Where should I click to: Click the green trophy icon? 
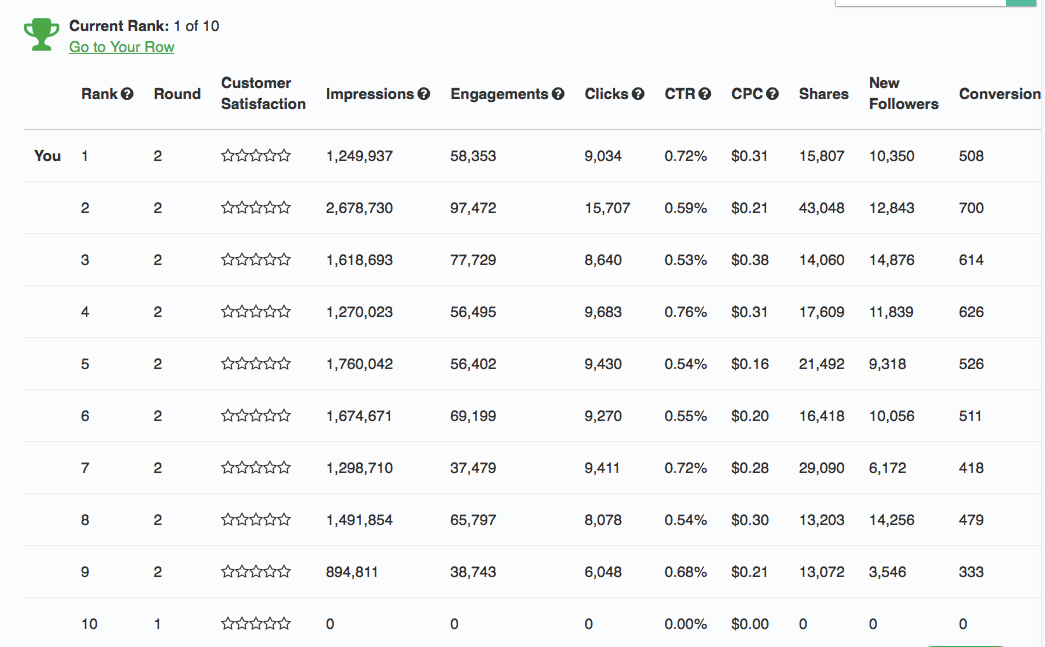(x=41, y=36)
